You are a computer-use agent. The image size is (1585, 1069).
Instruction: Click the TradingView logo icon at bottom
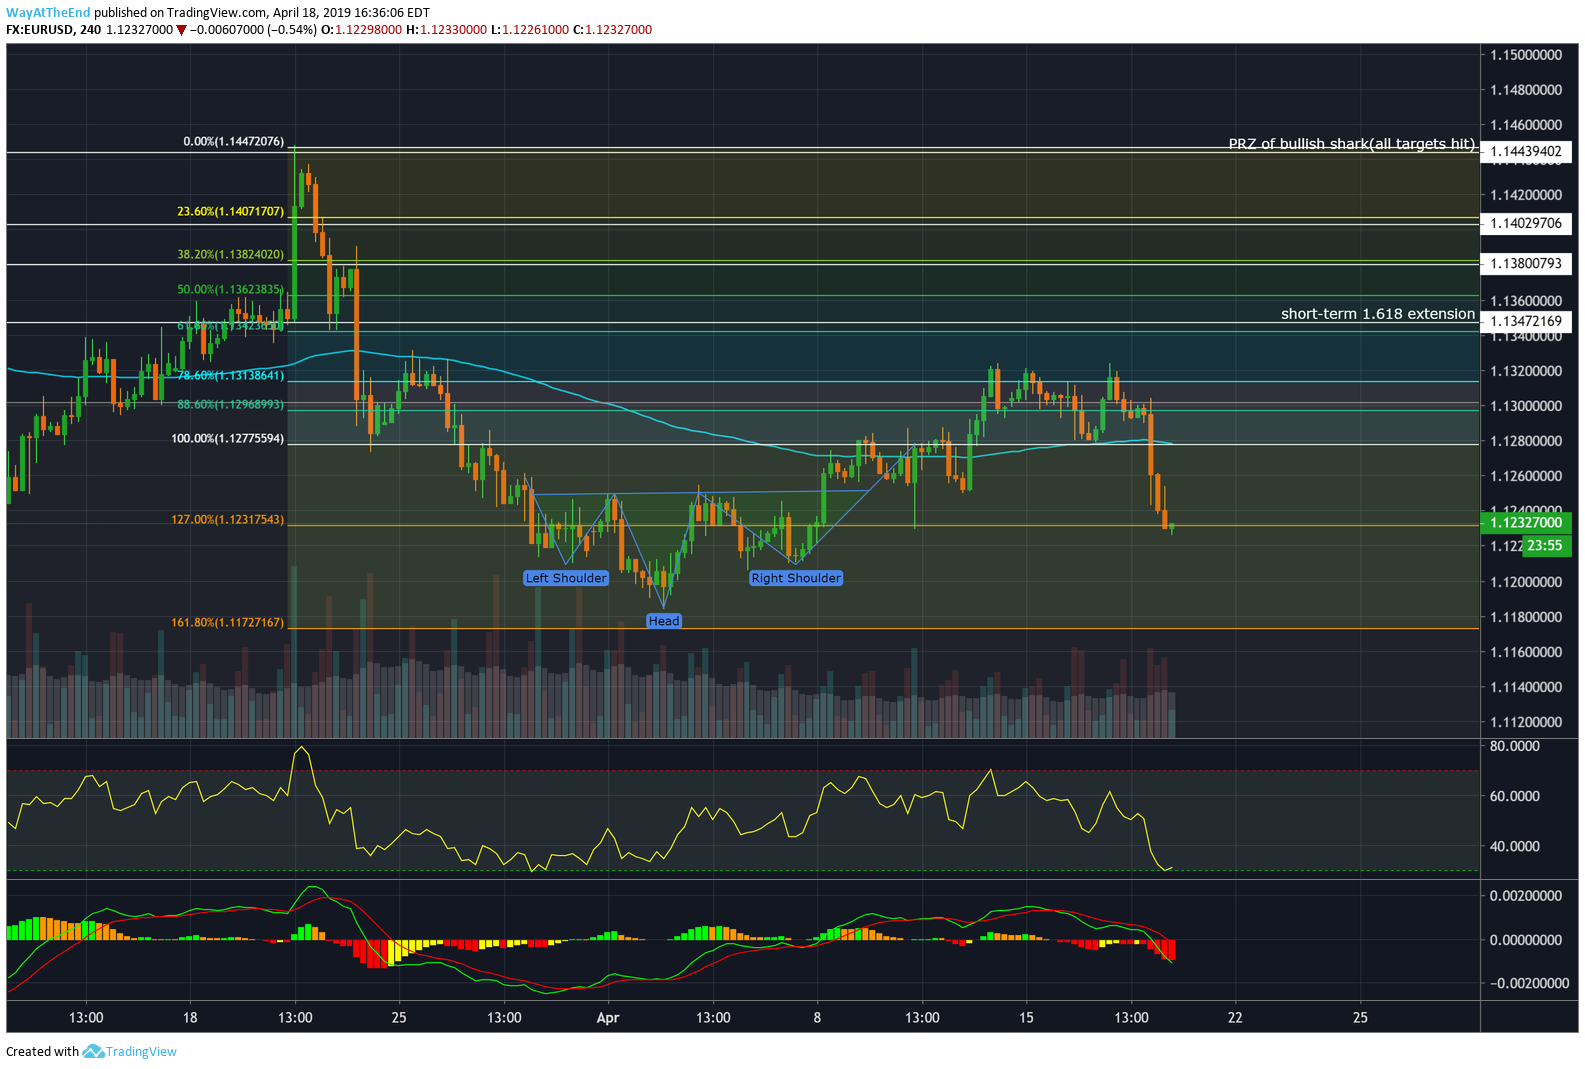tap(93, 1051)
